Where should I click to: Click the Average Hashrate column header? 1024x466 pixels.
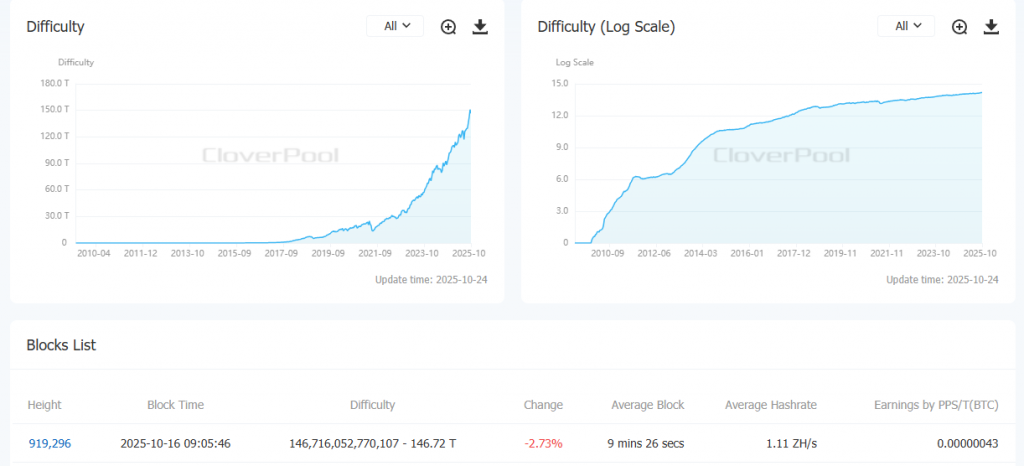(770, 405)
